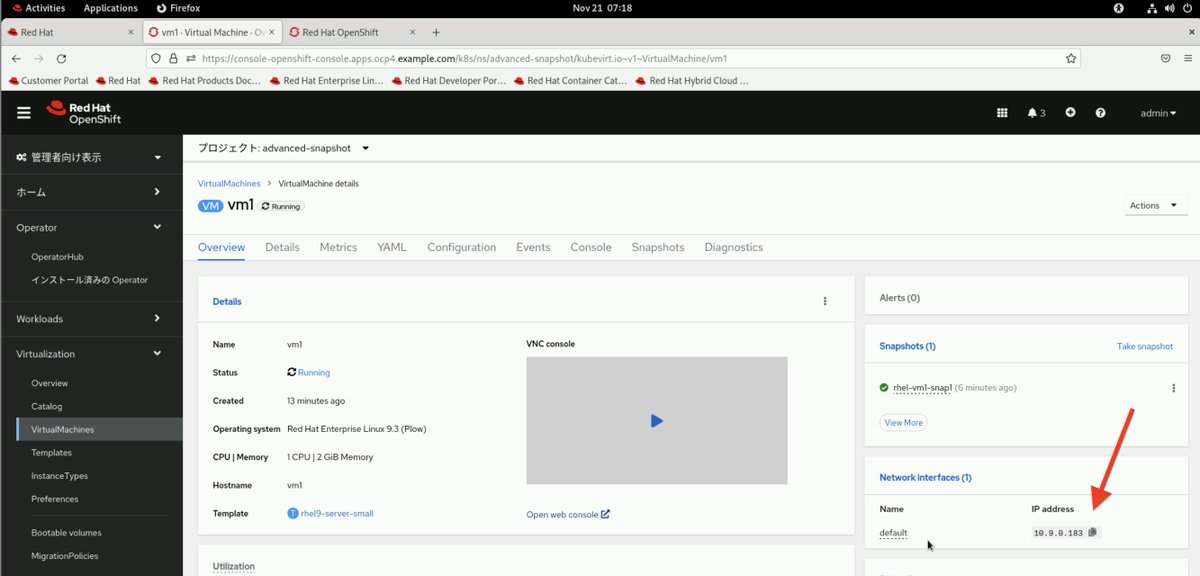Collapse the Virtualization navigation section
The image size is (1200, 576).
click(91, 354)
